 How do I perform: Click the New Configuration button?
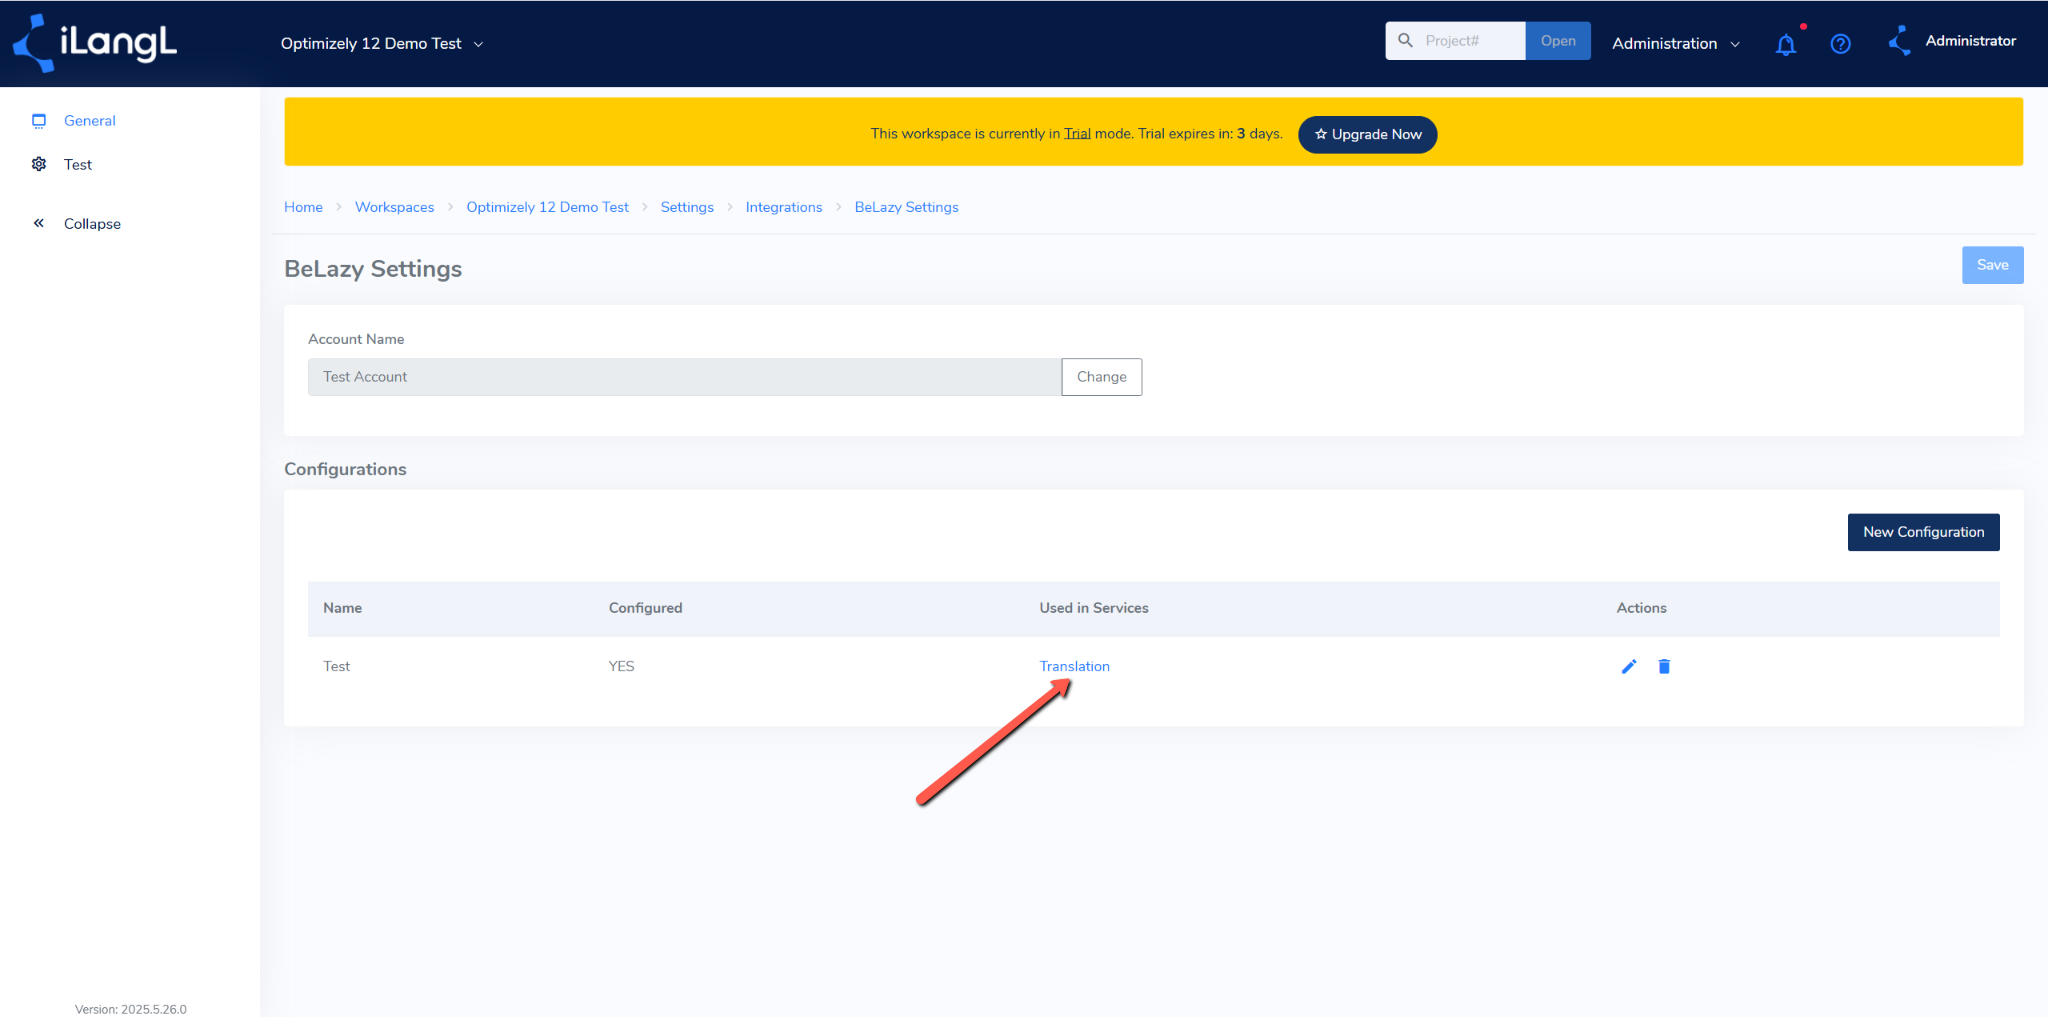[x=1923, y=532]
